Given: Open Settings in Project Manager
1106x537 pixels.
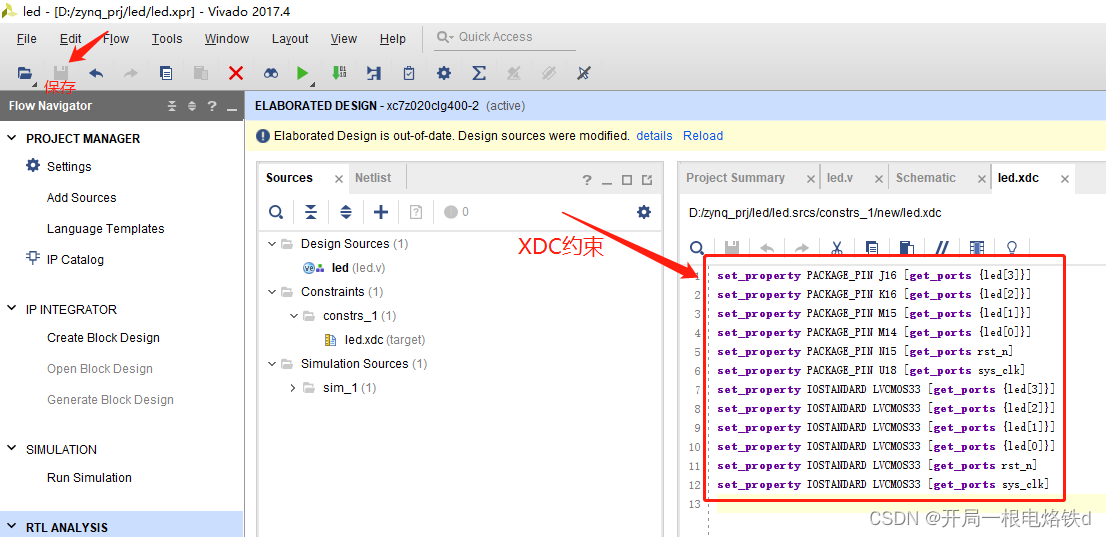Looking at the screenshot, I should (69, 167).
